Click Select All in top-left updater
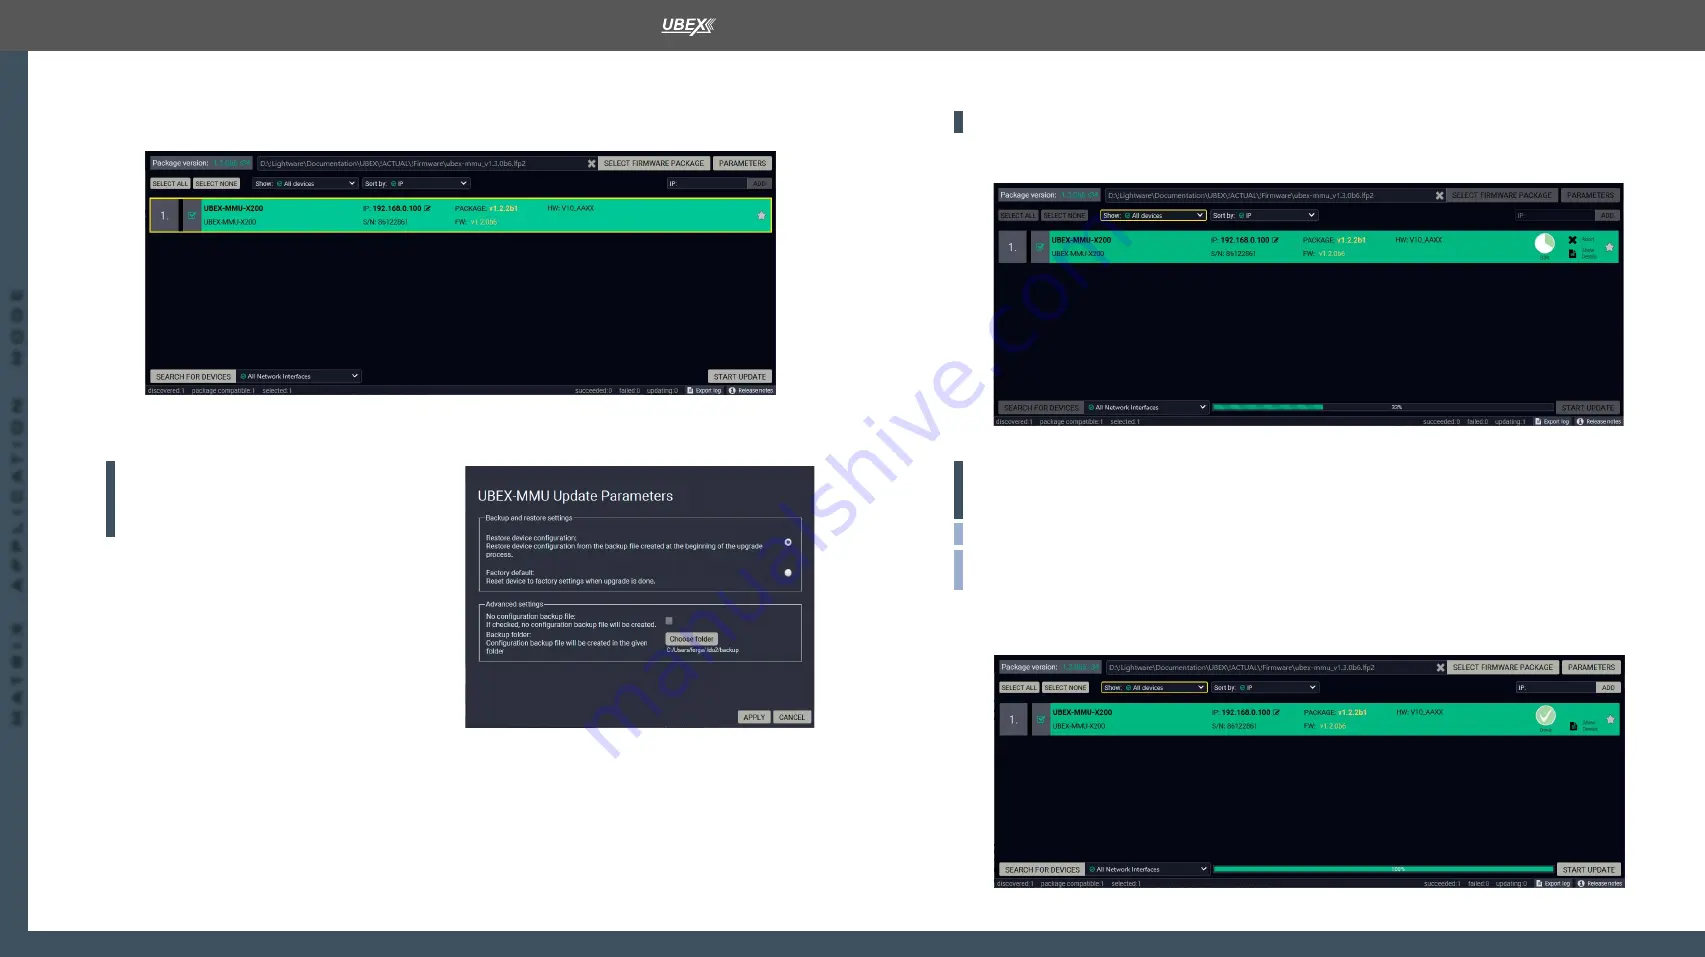The width and height of the screenshot is (1705, 957). click(170, 183)
